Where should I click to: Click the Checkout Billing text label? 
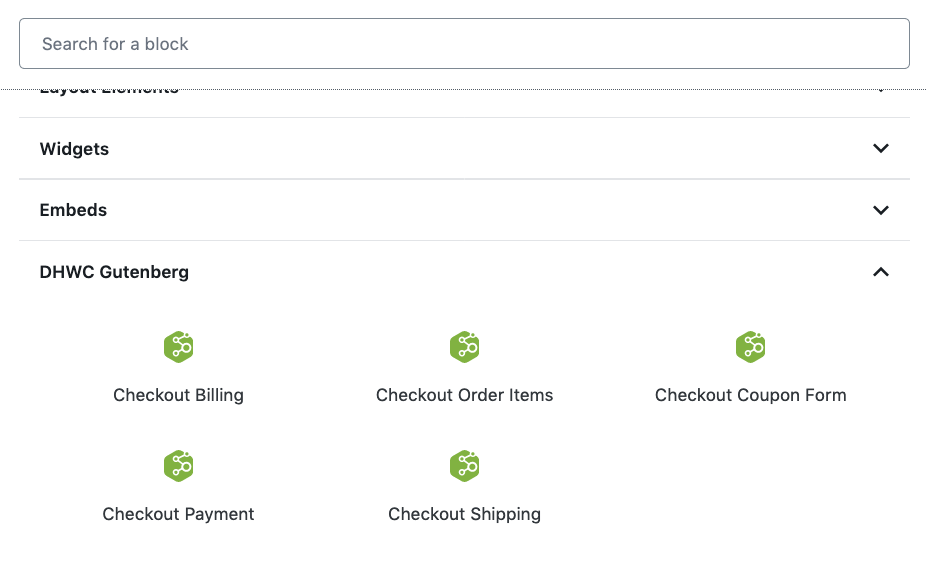(x=178, y=395)
